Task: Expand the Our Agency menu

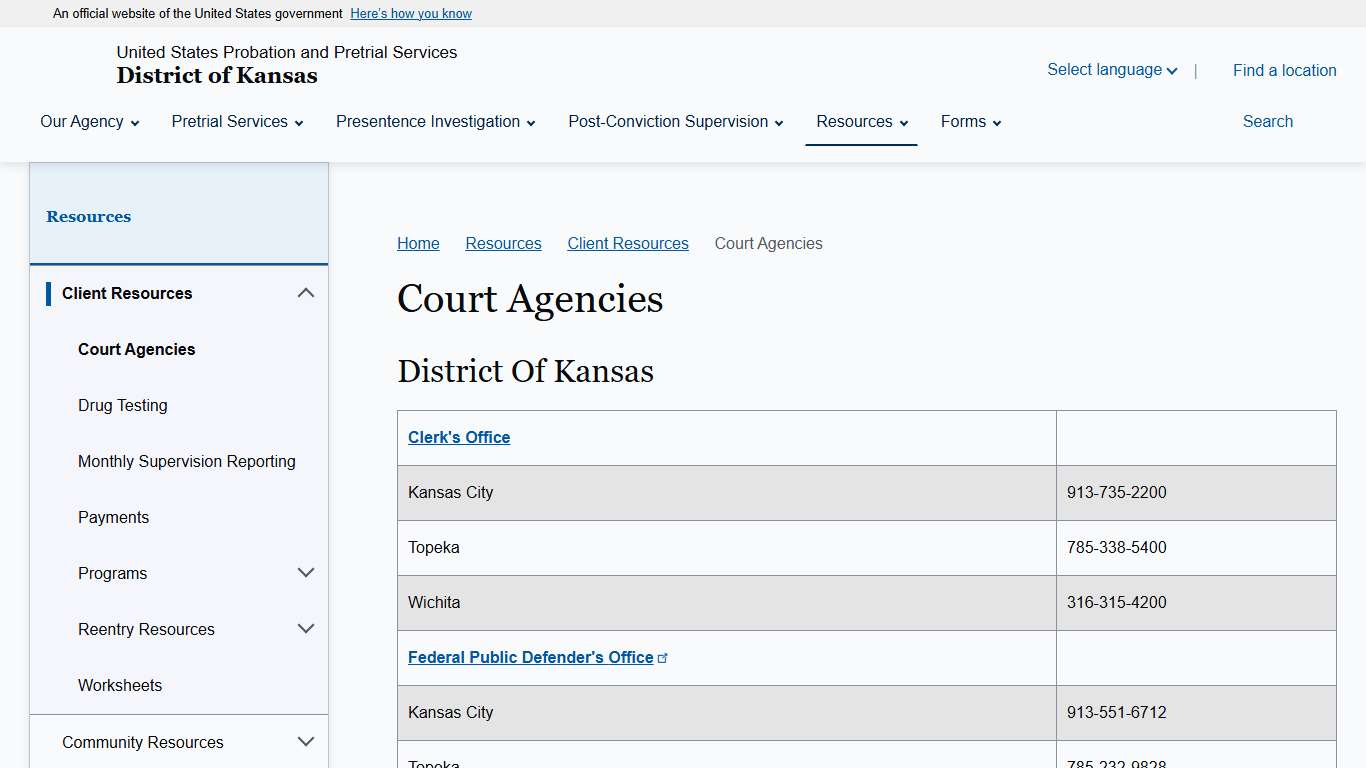Action: 89,121
